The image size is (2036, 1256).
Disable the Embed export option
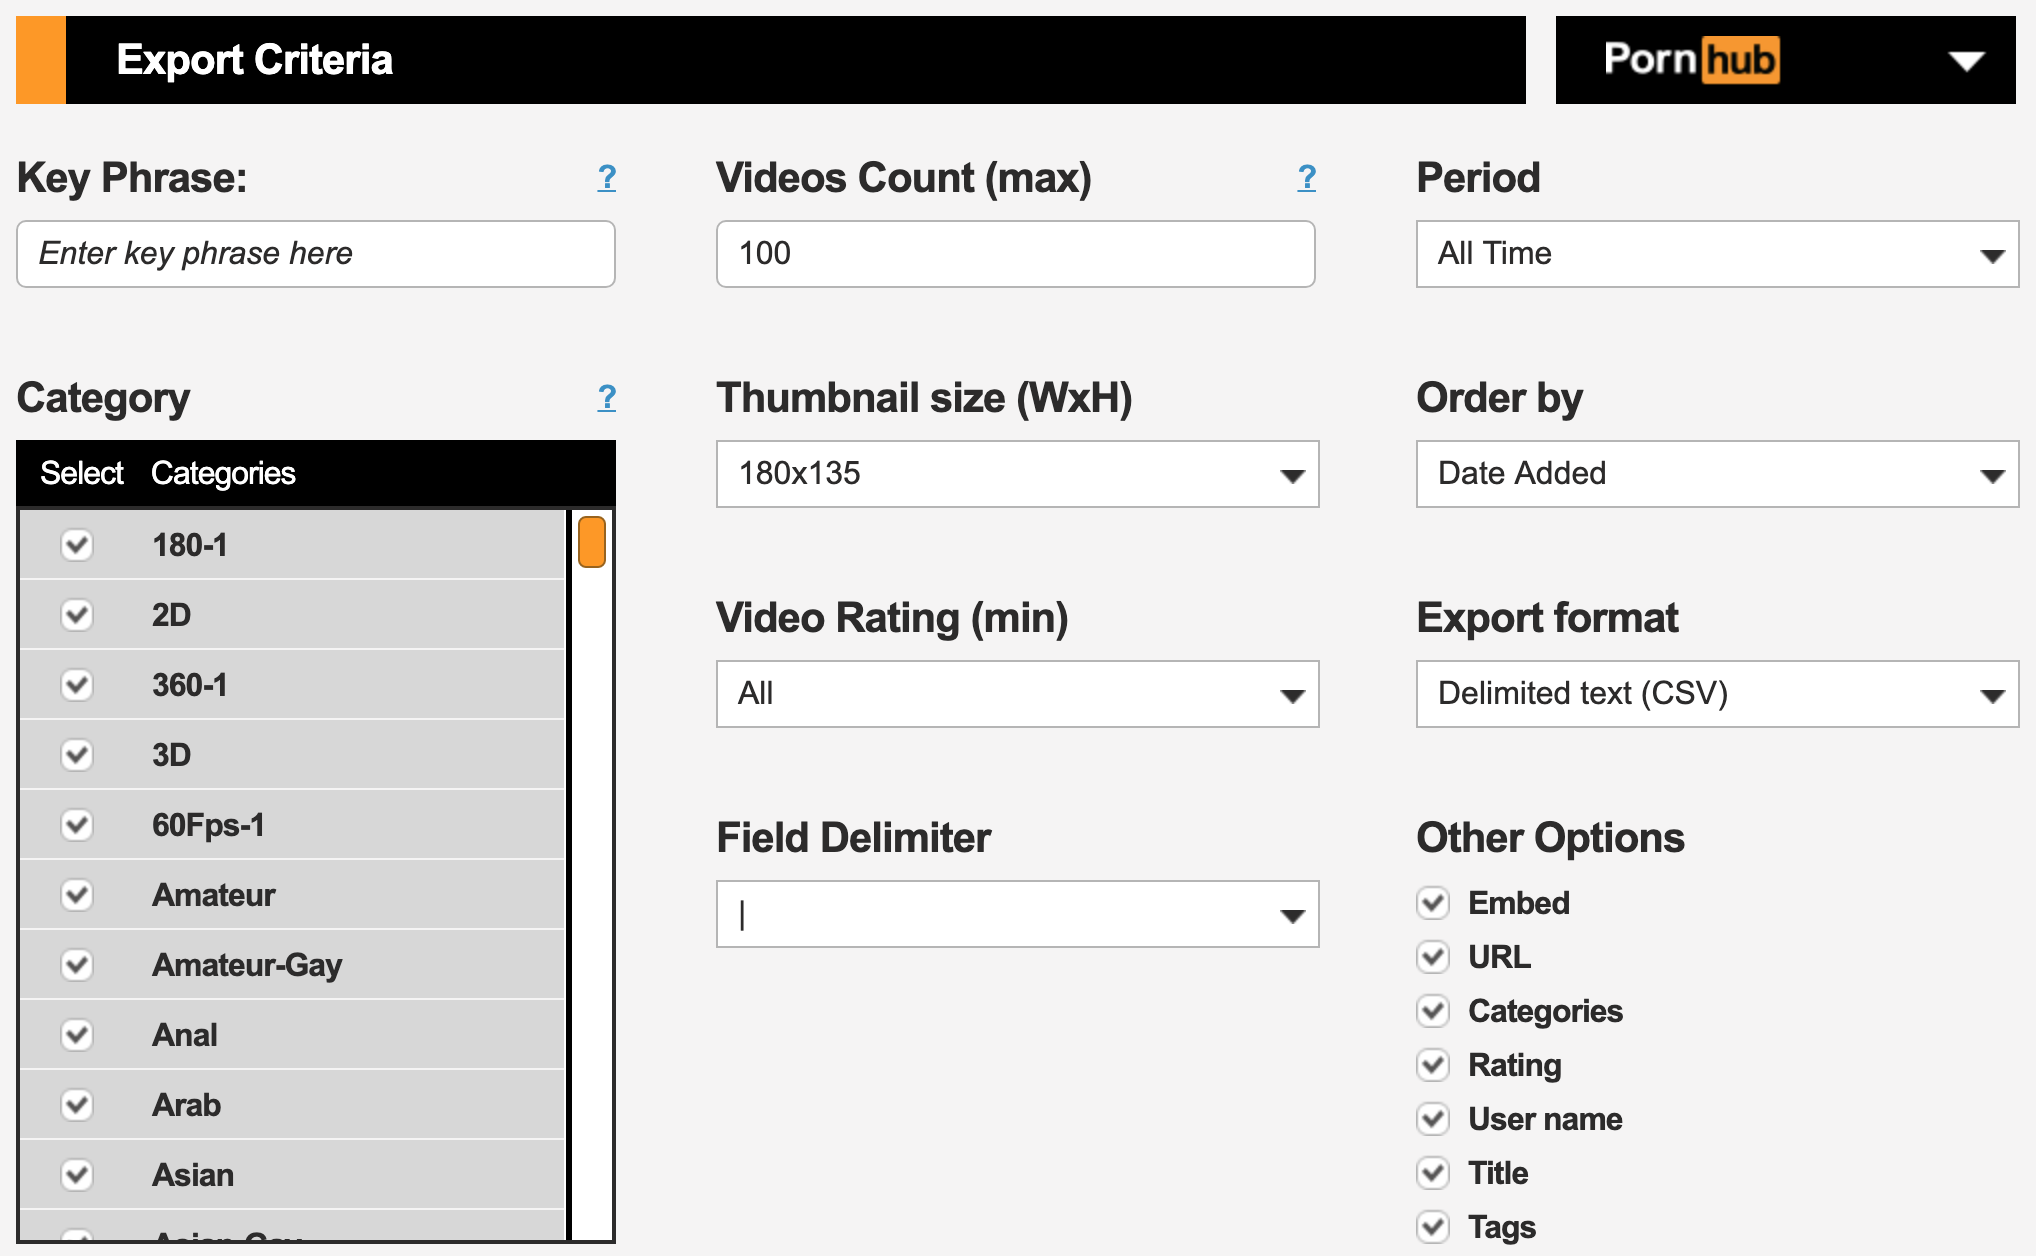[1433, 903]
